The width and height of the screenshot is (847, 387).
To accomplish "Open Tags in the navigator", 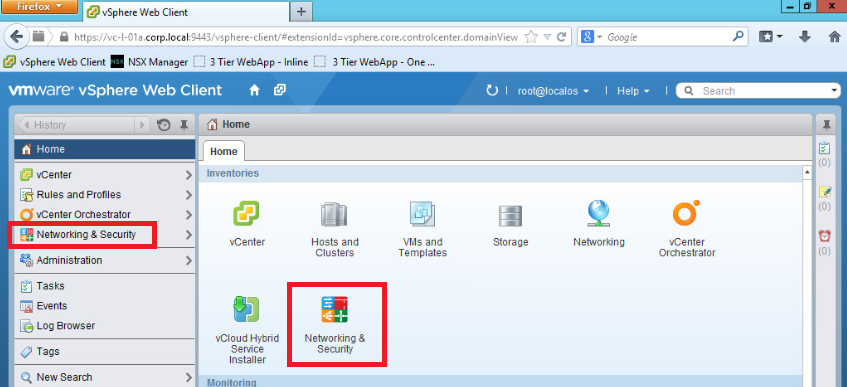I will point(105,351).
